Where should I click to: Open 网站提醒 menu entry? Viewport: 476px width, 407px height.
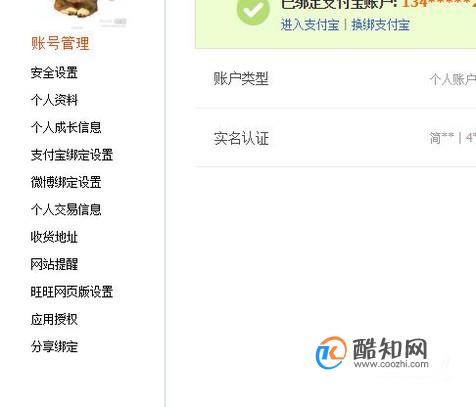point(54,264)
